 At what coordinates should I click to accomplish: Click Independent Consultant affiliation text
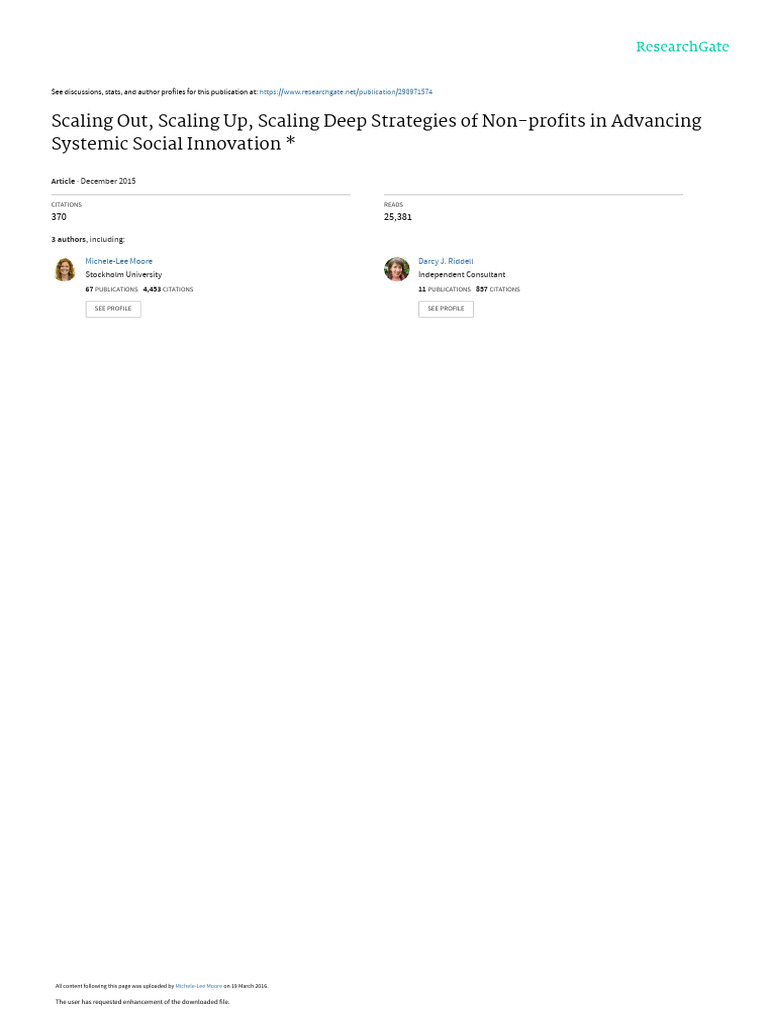(462, 275)
